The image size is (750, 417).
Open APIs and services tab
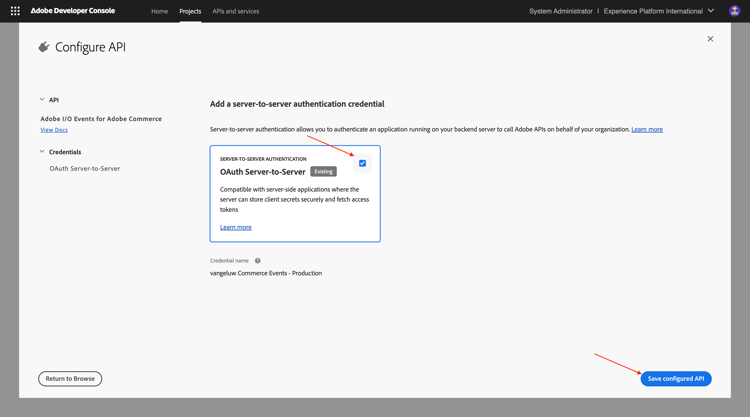click(x=235, y=11)
